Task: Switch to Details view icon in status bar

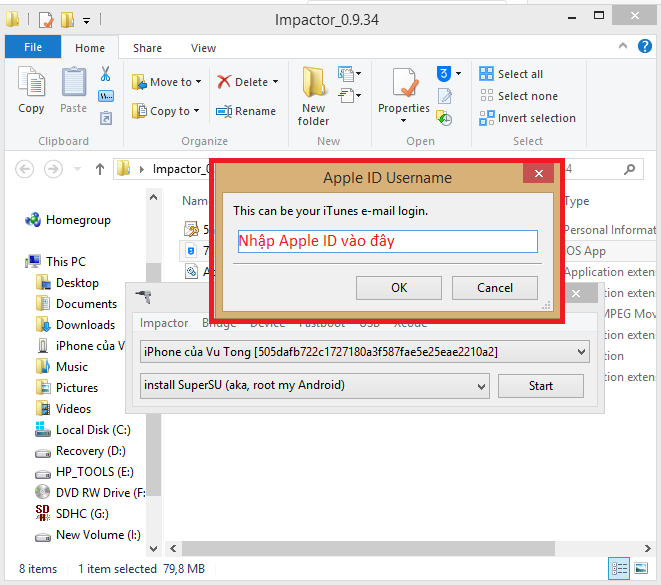Action: point(619,569)
